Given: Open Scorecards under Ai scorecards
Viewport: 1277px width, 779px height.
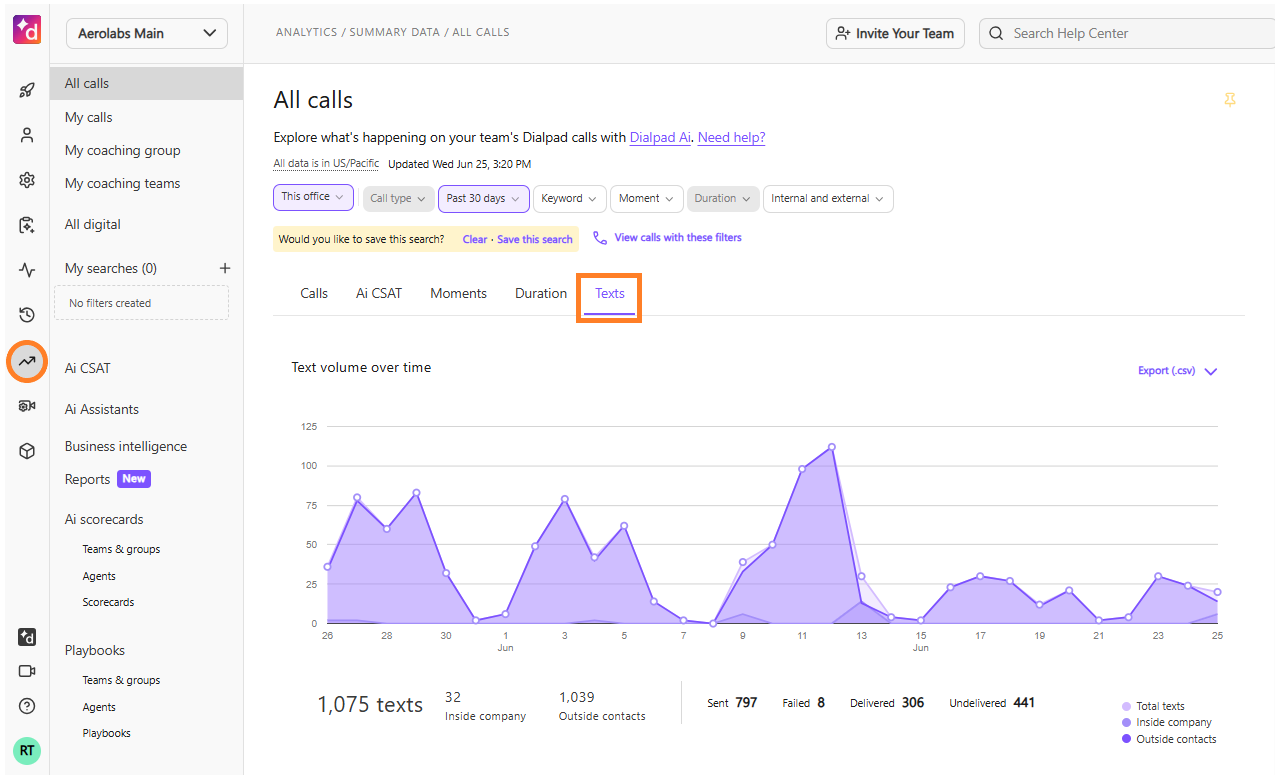Looking at the screenshot, I should click(108, 602).
